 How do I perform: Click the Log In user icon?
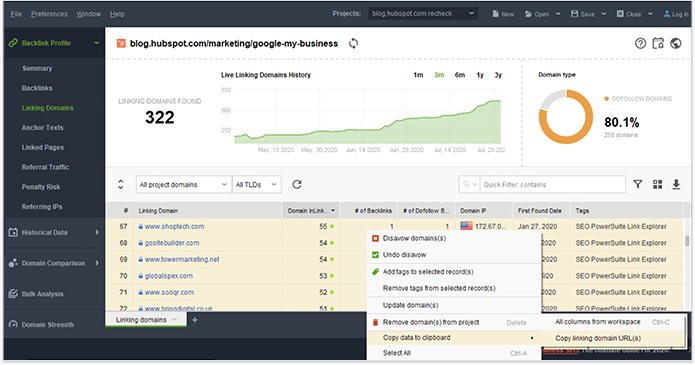click(x=667, y=14)
